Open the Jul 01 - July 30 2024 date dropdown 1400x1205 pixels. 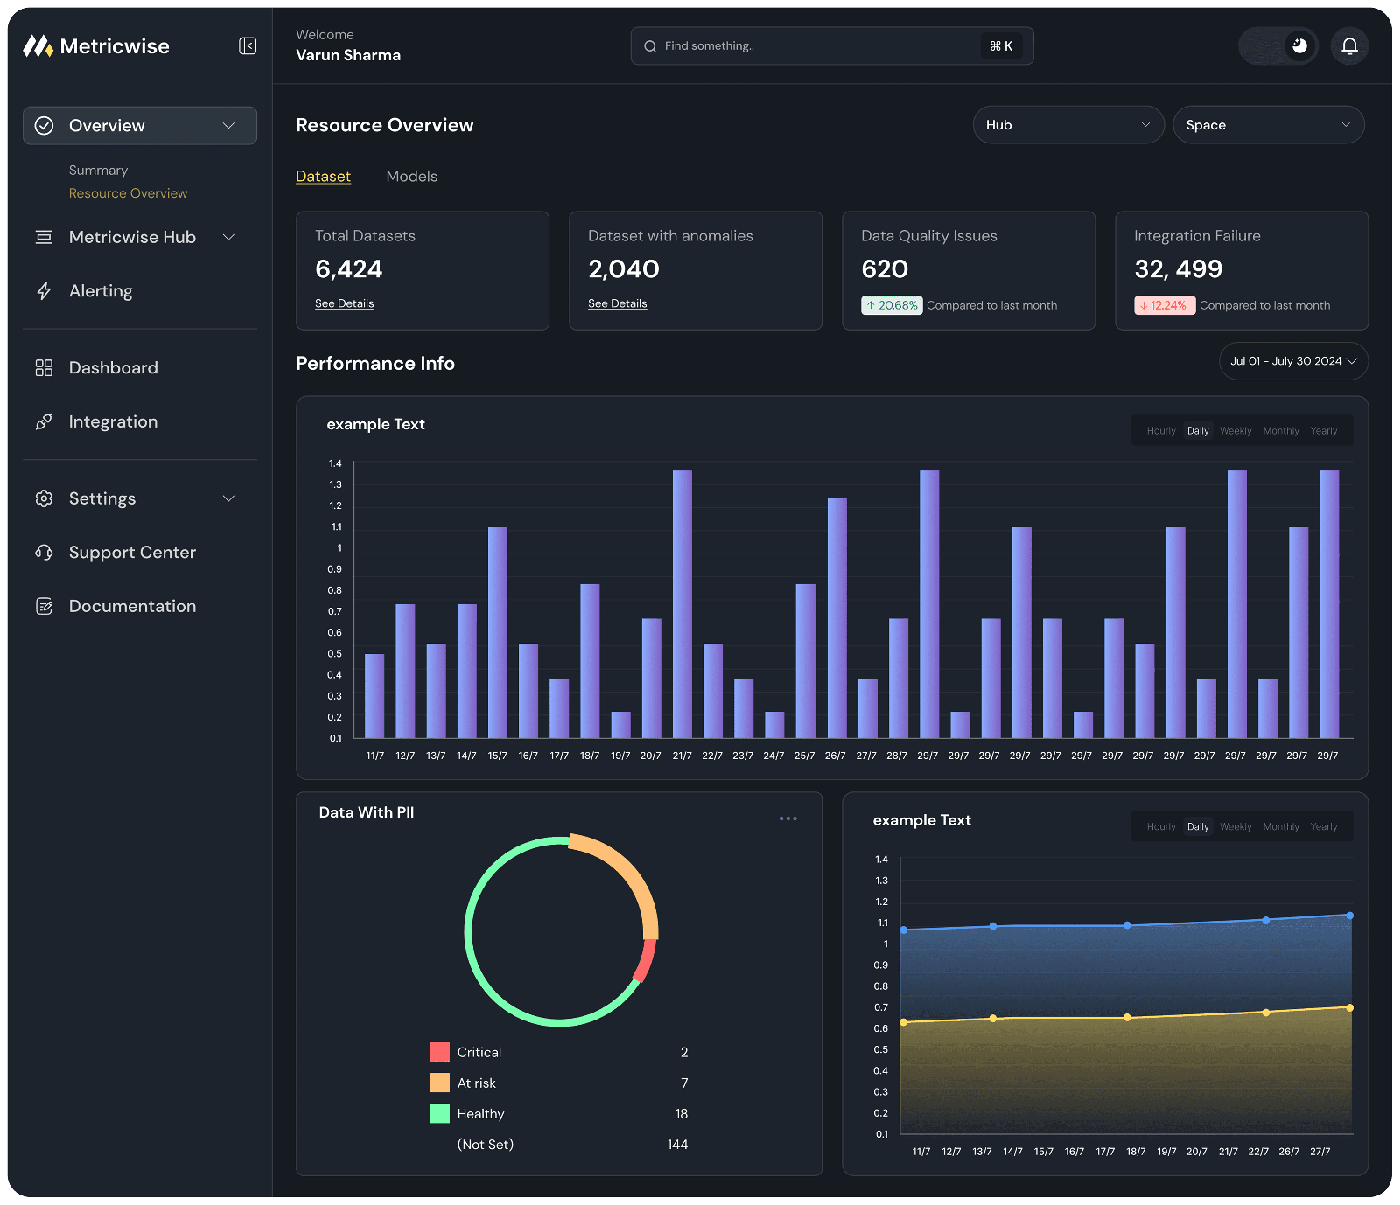point(1293,361)
